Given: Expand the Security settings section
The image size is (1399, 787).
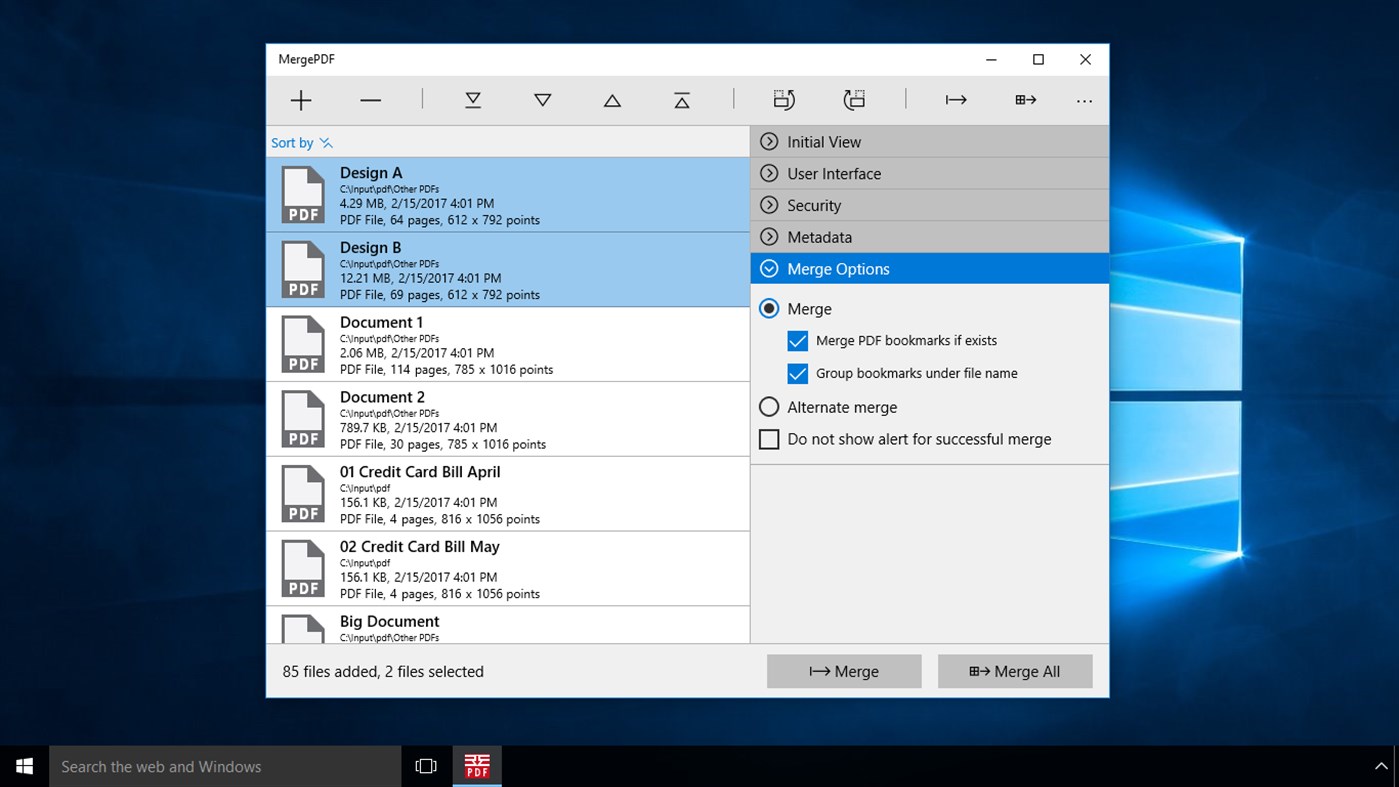Looking at the screenshot, I should click(x=814, y=204).
